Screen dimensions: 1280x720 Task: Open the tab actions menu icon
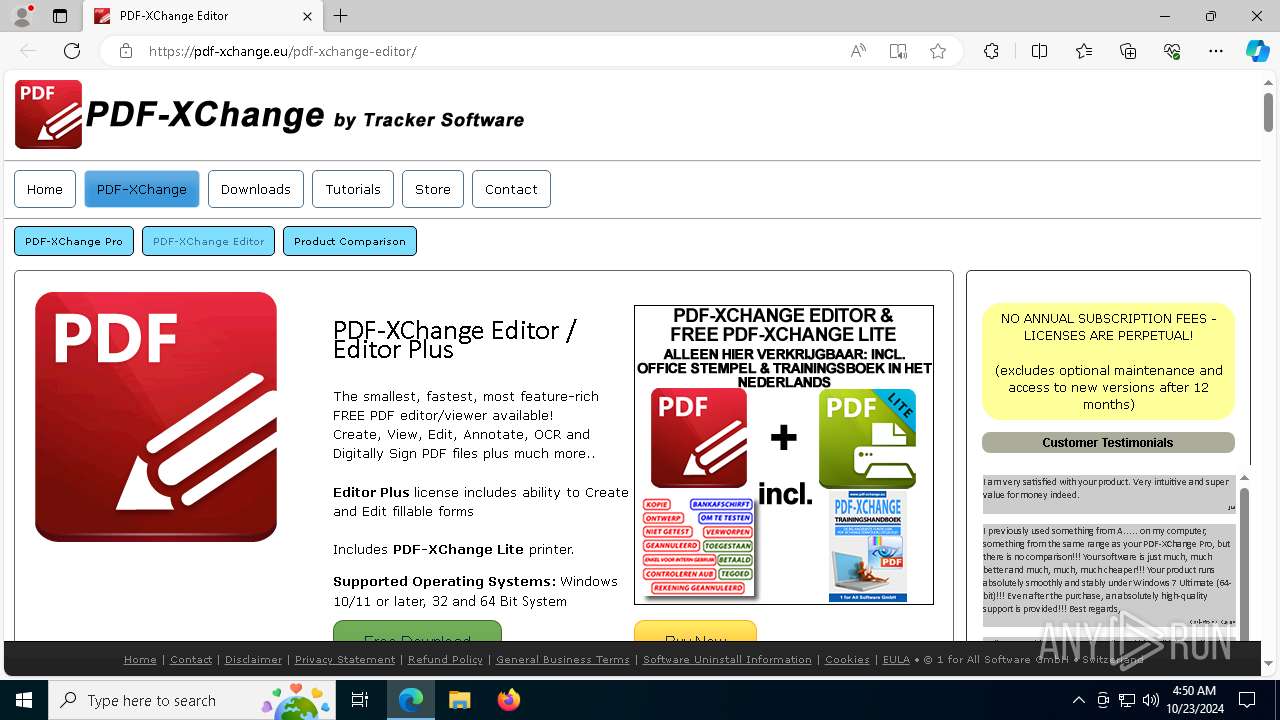click(x=60, y=16)
